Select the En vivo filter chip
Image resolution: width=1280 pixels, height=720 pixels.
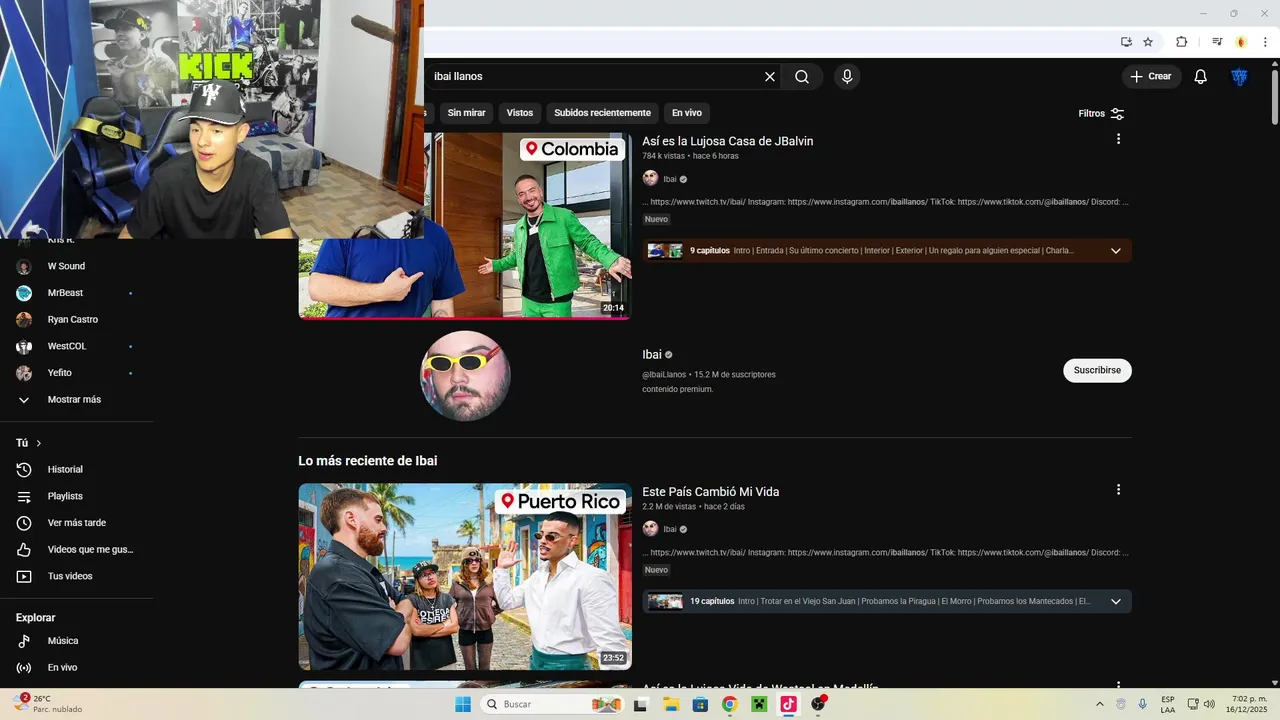pos(687,113)
